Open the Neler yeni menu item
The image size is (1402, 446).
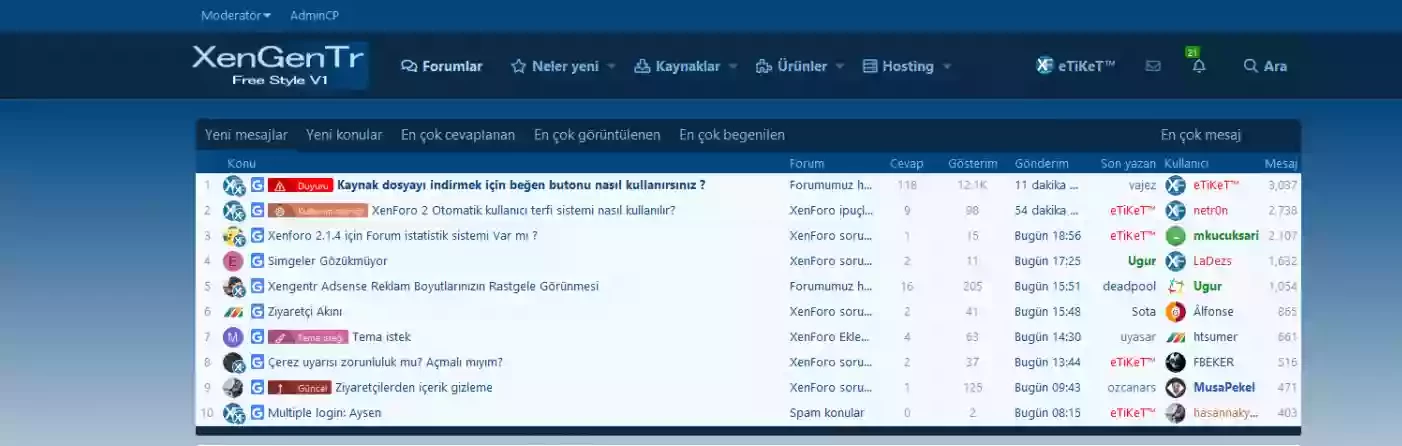[555, 66]
